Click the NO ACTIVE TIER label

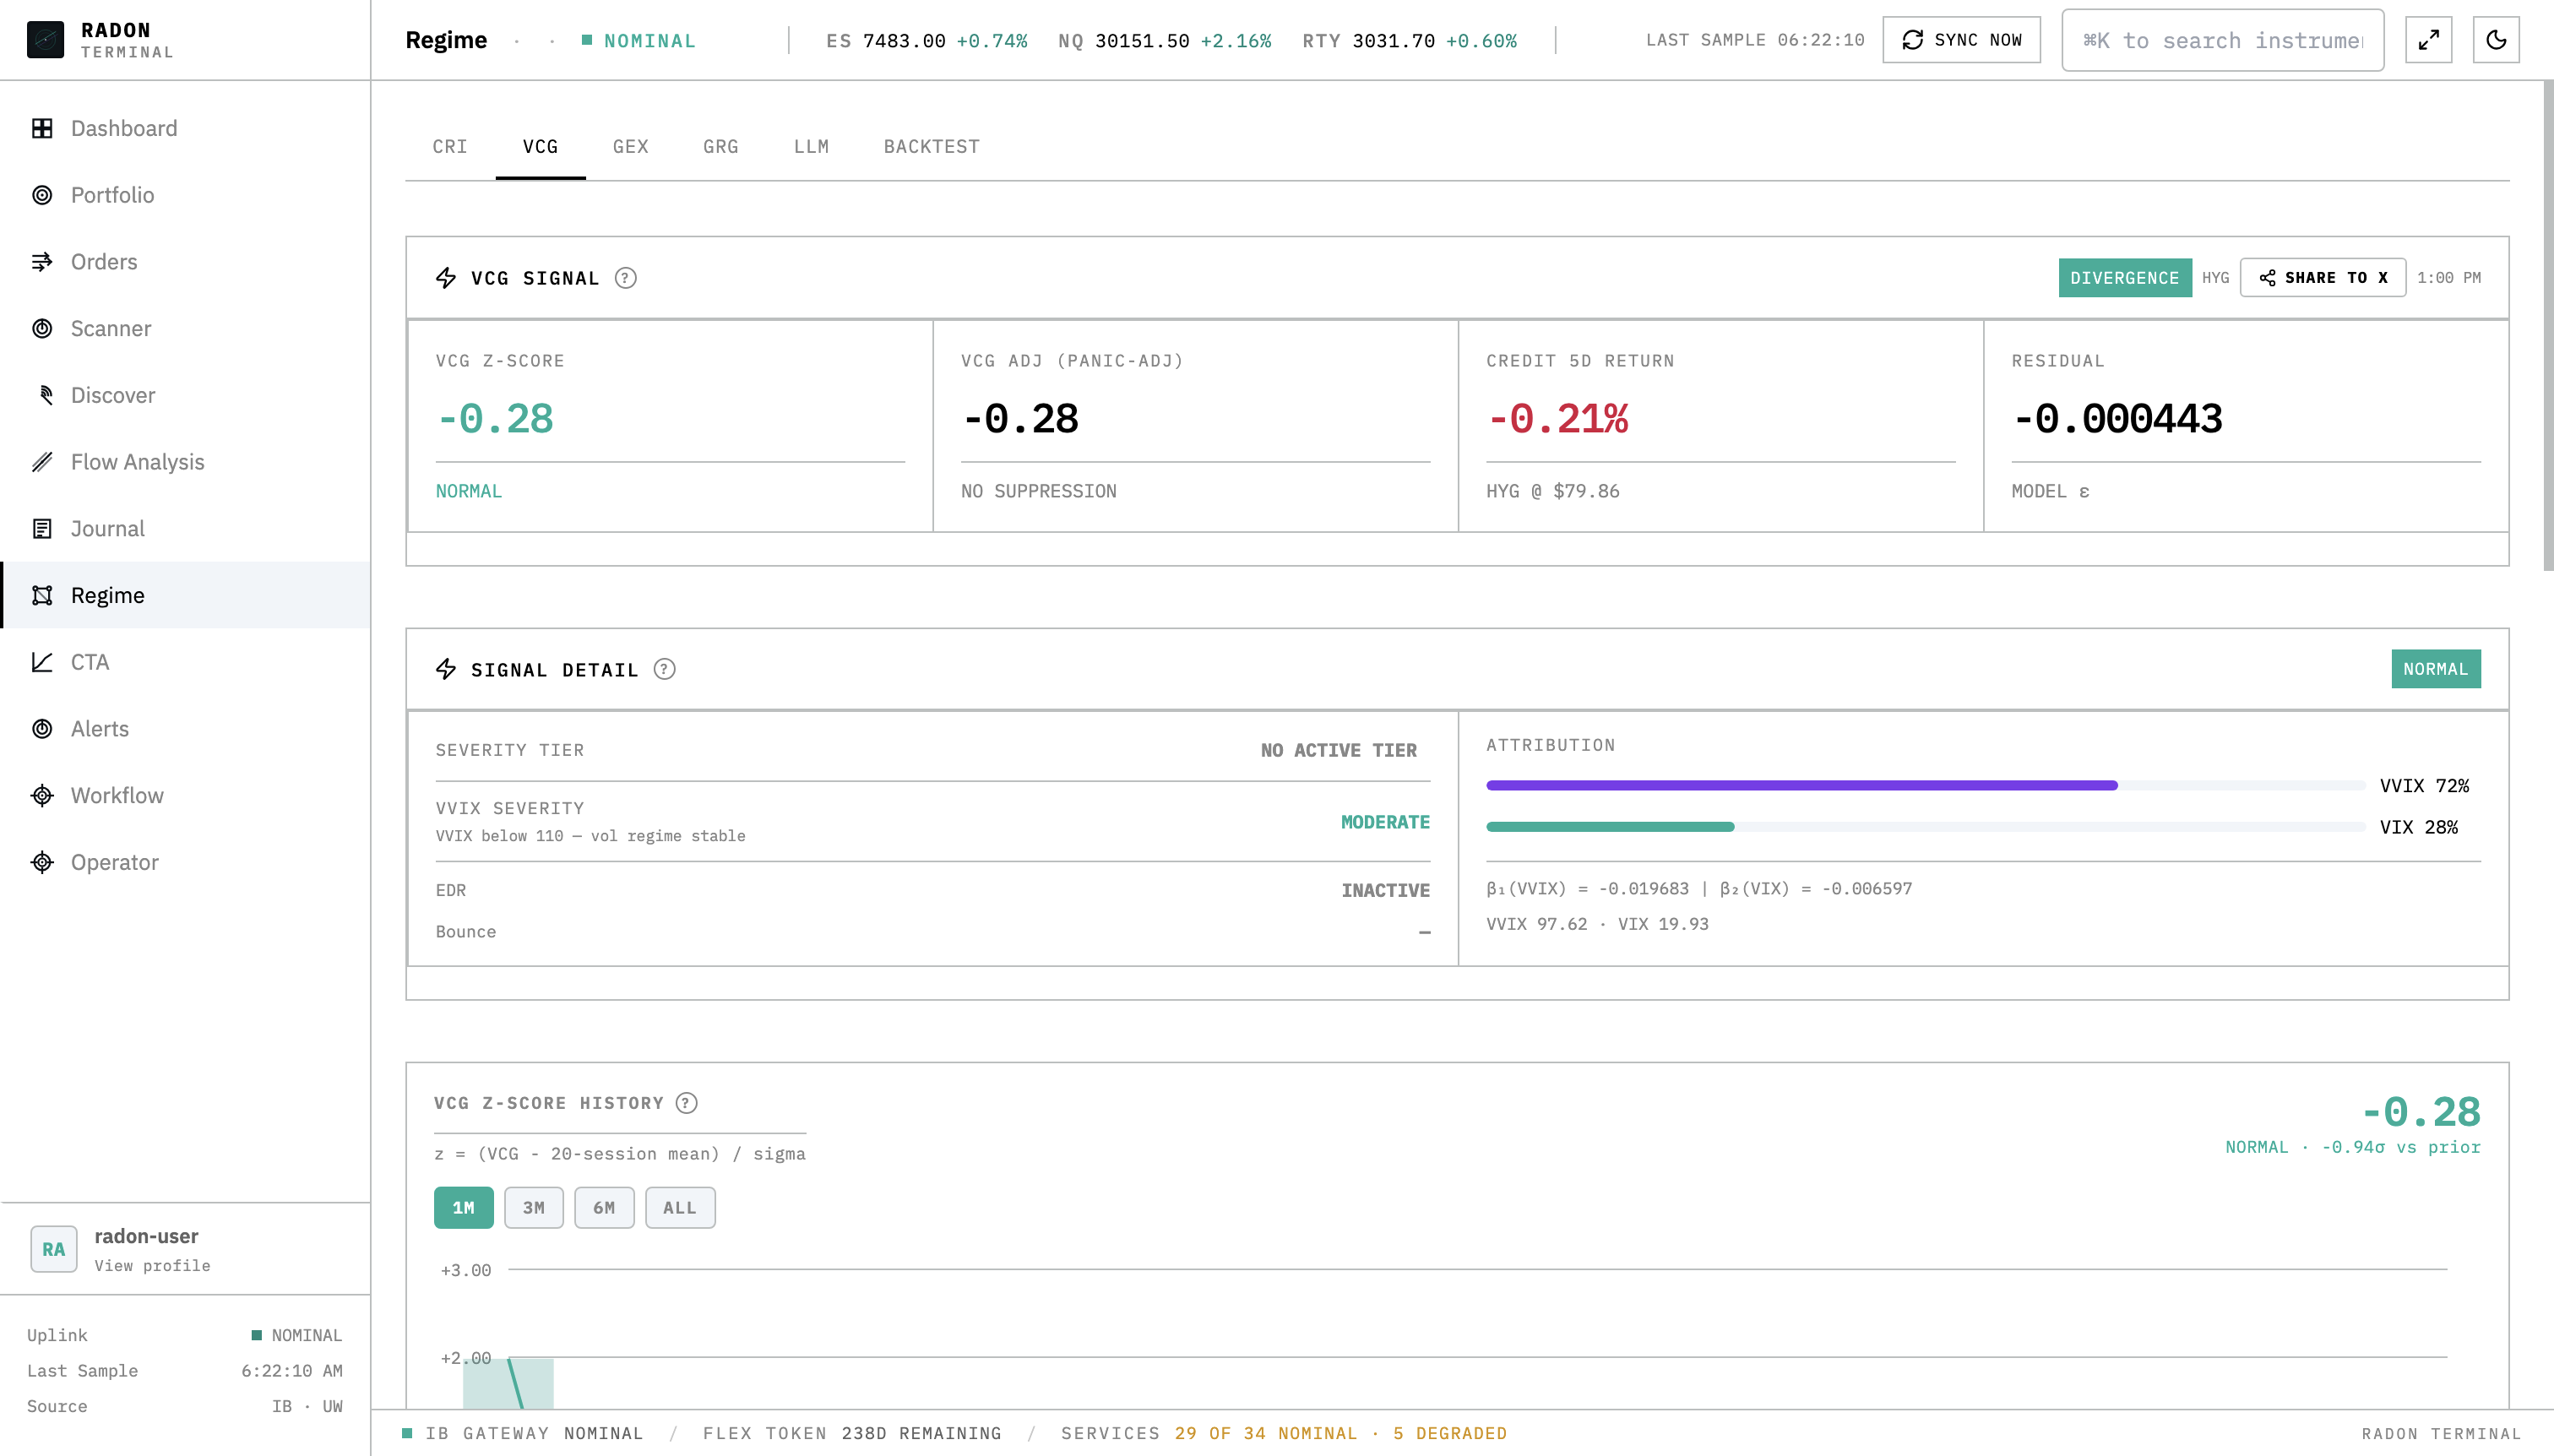(x=1339, y=750)
